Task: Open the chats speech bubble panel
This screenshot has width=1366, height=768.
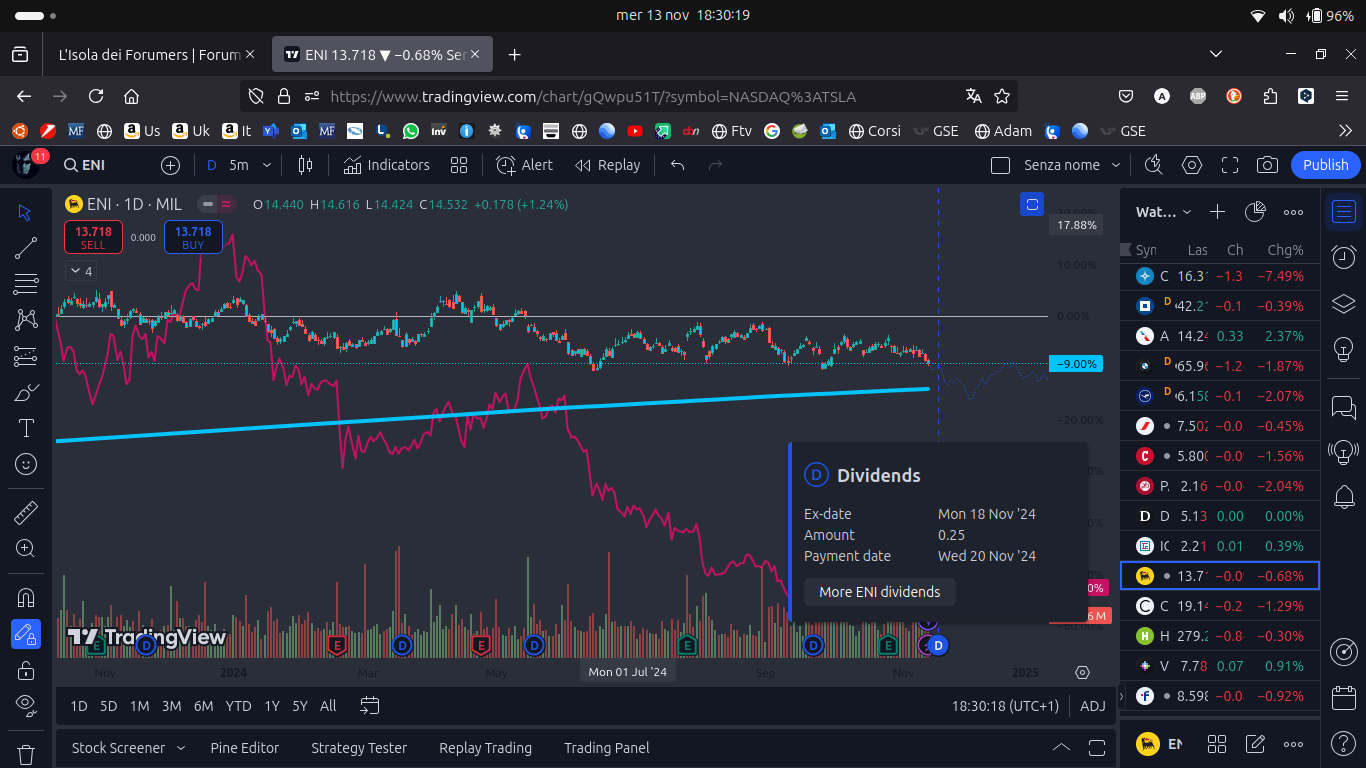Action: click(x=1344, y=407)
